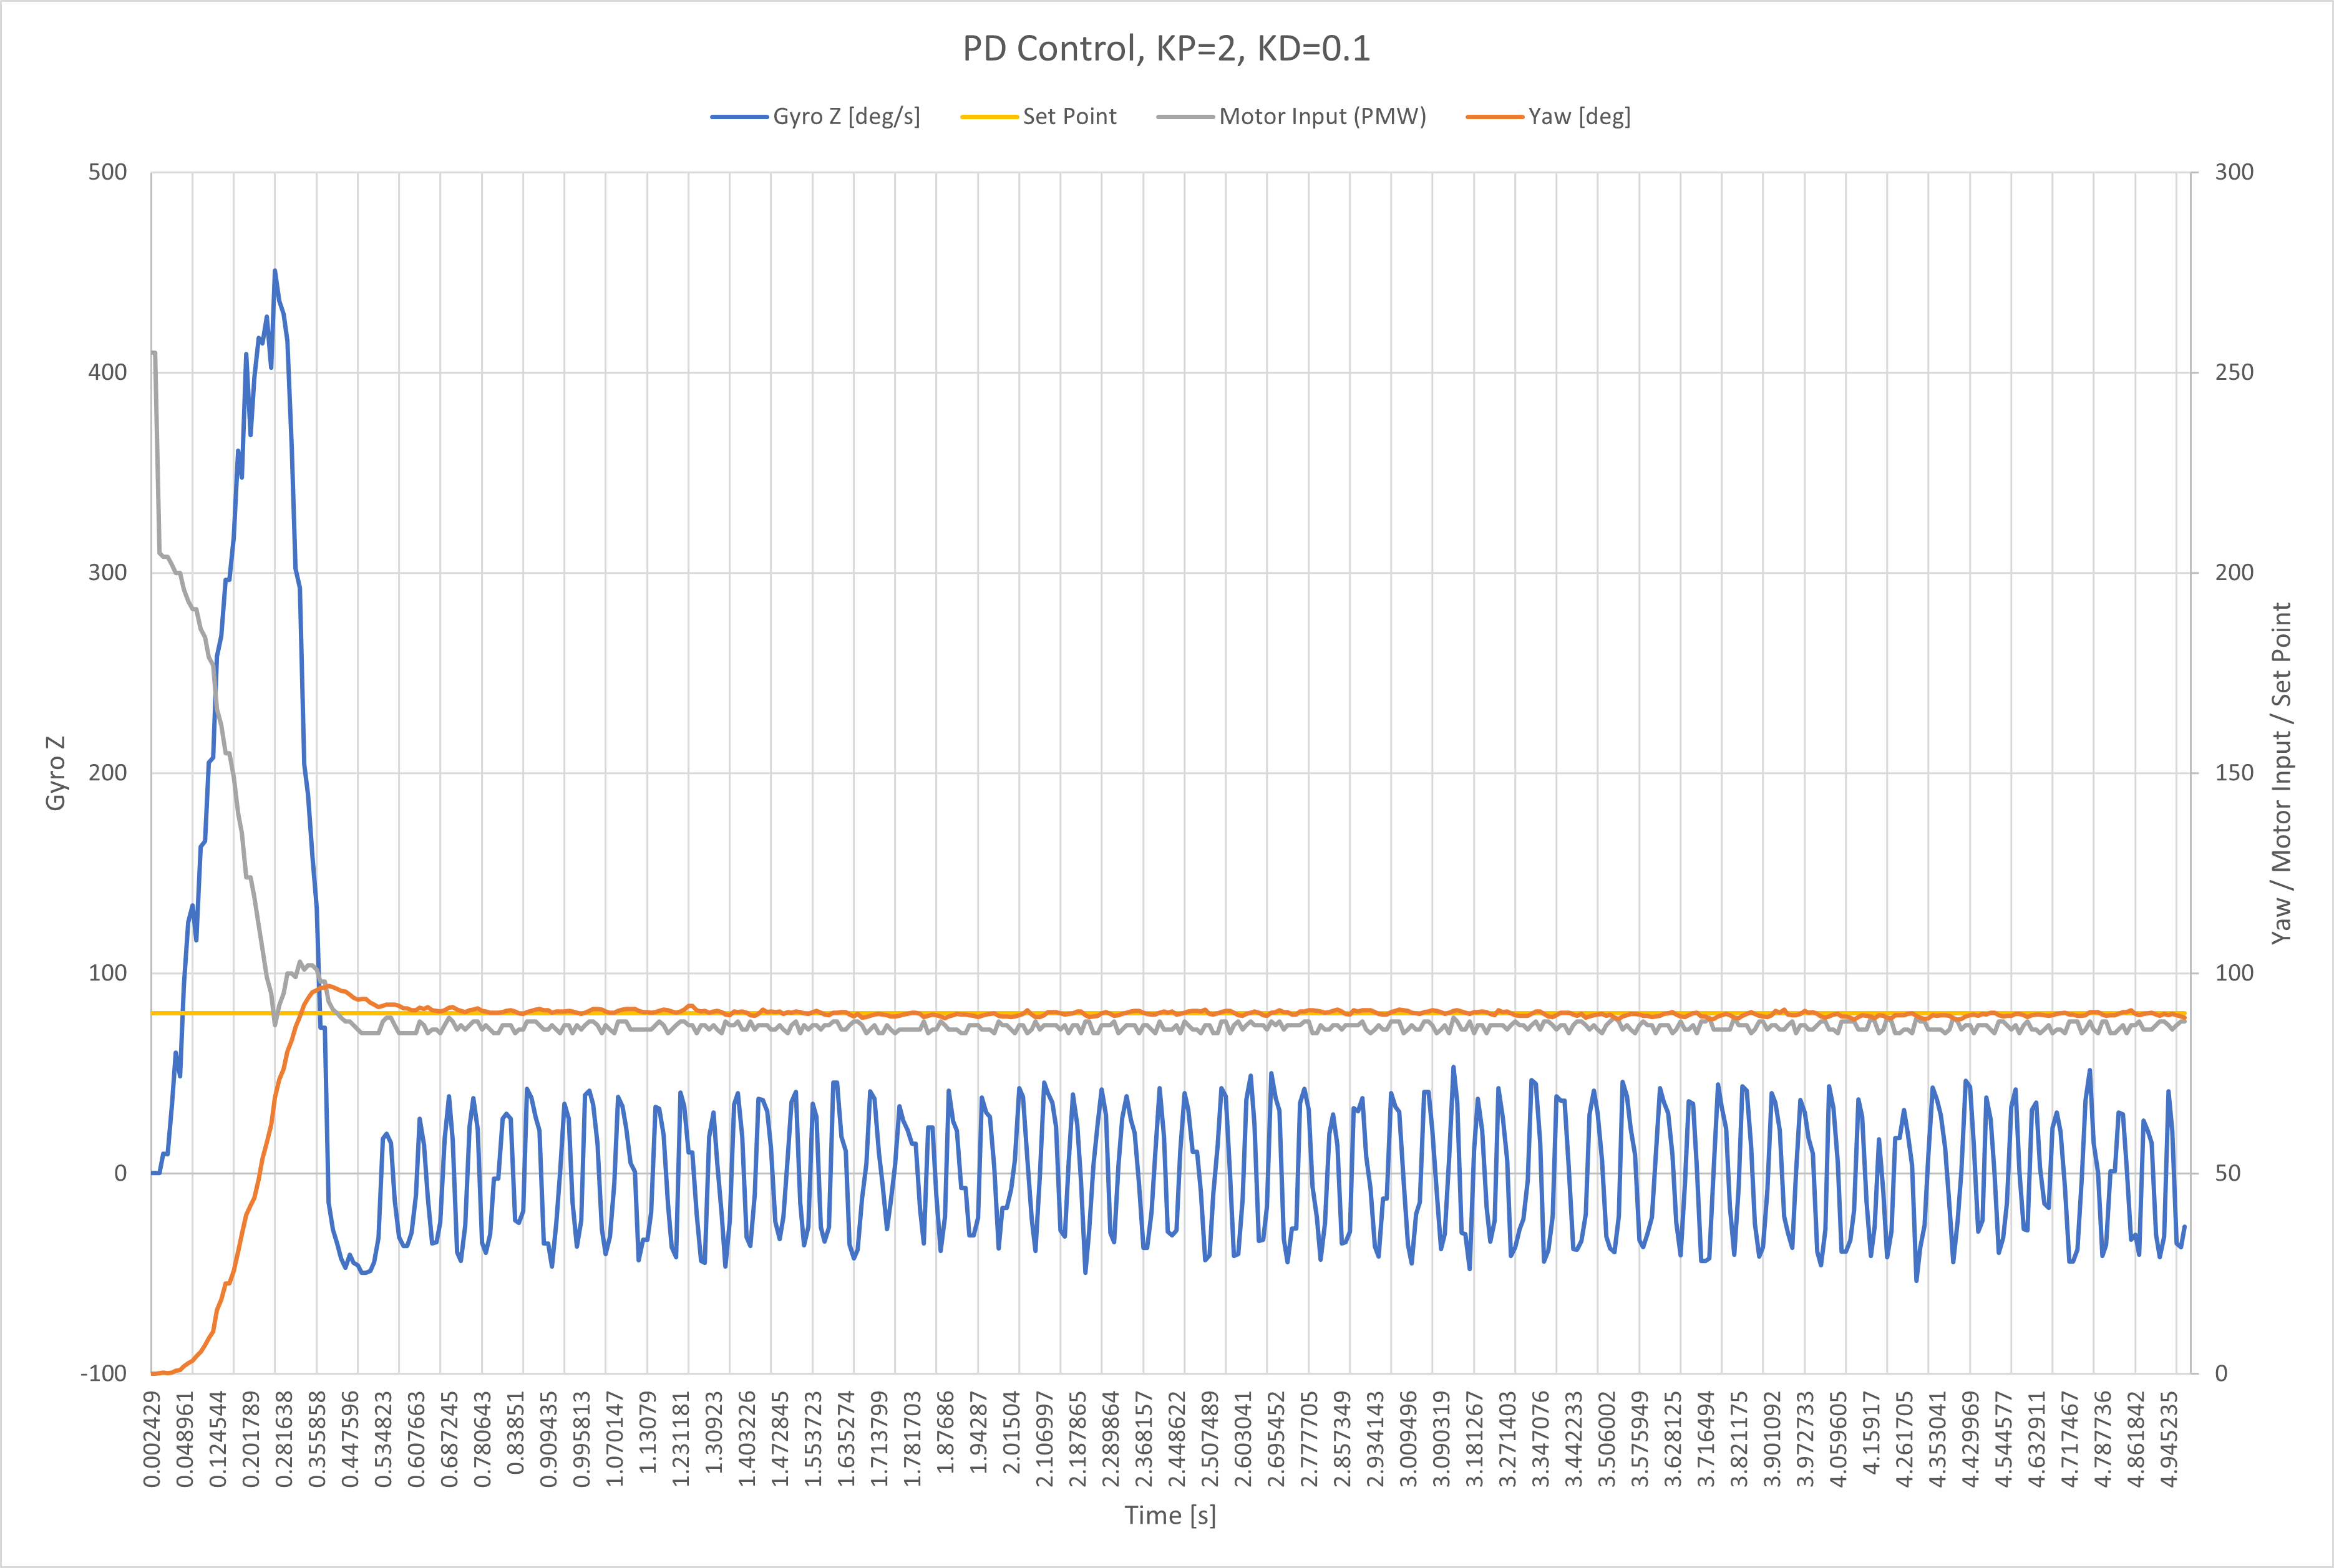Screen dimensions: 2334x1568
Task: Click the blue Gyro Z legend line marker
Action: click(x=739, y=117)
